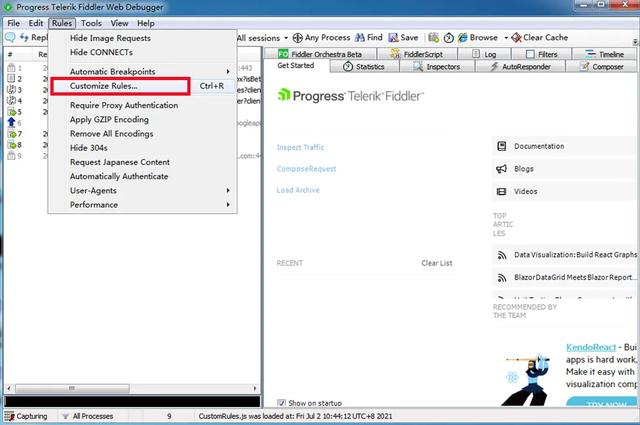The image size is (640, 425).
Task: Click the black QuickExec command box
Action: 132,401
